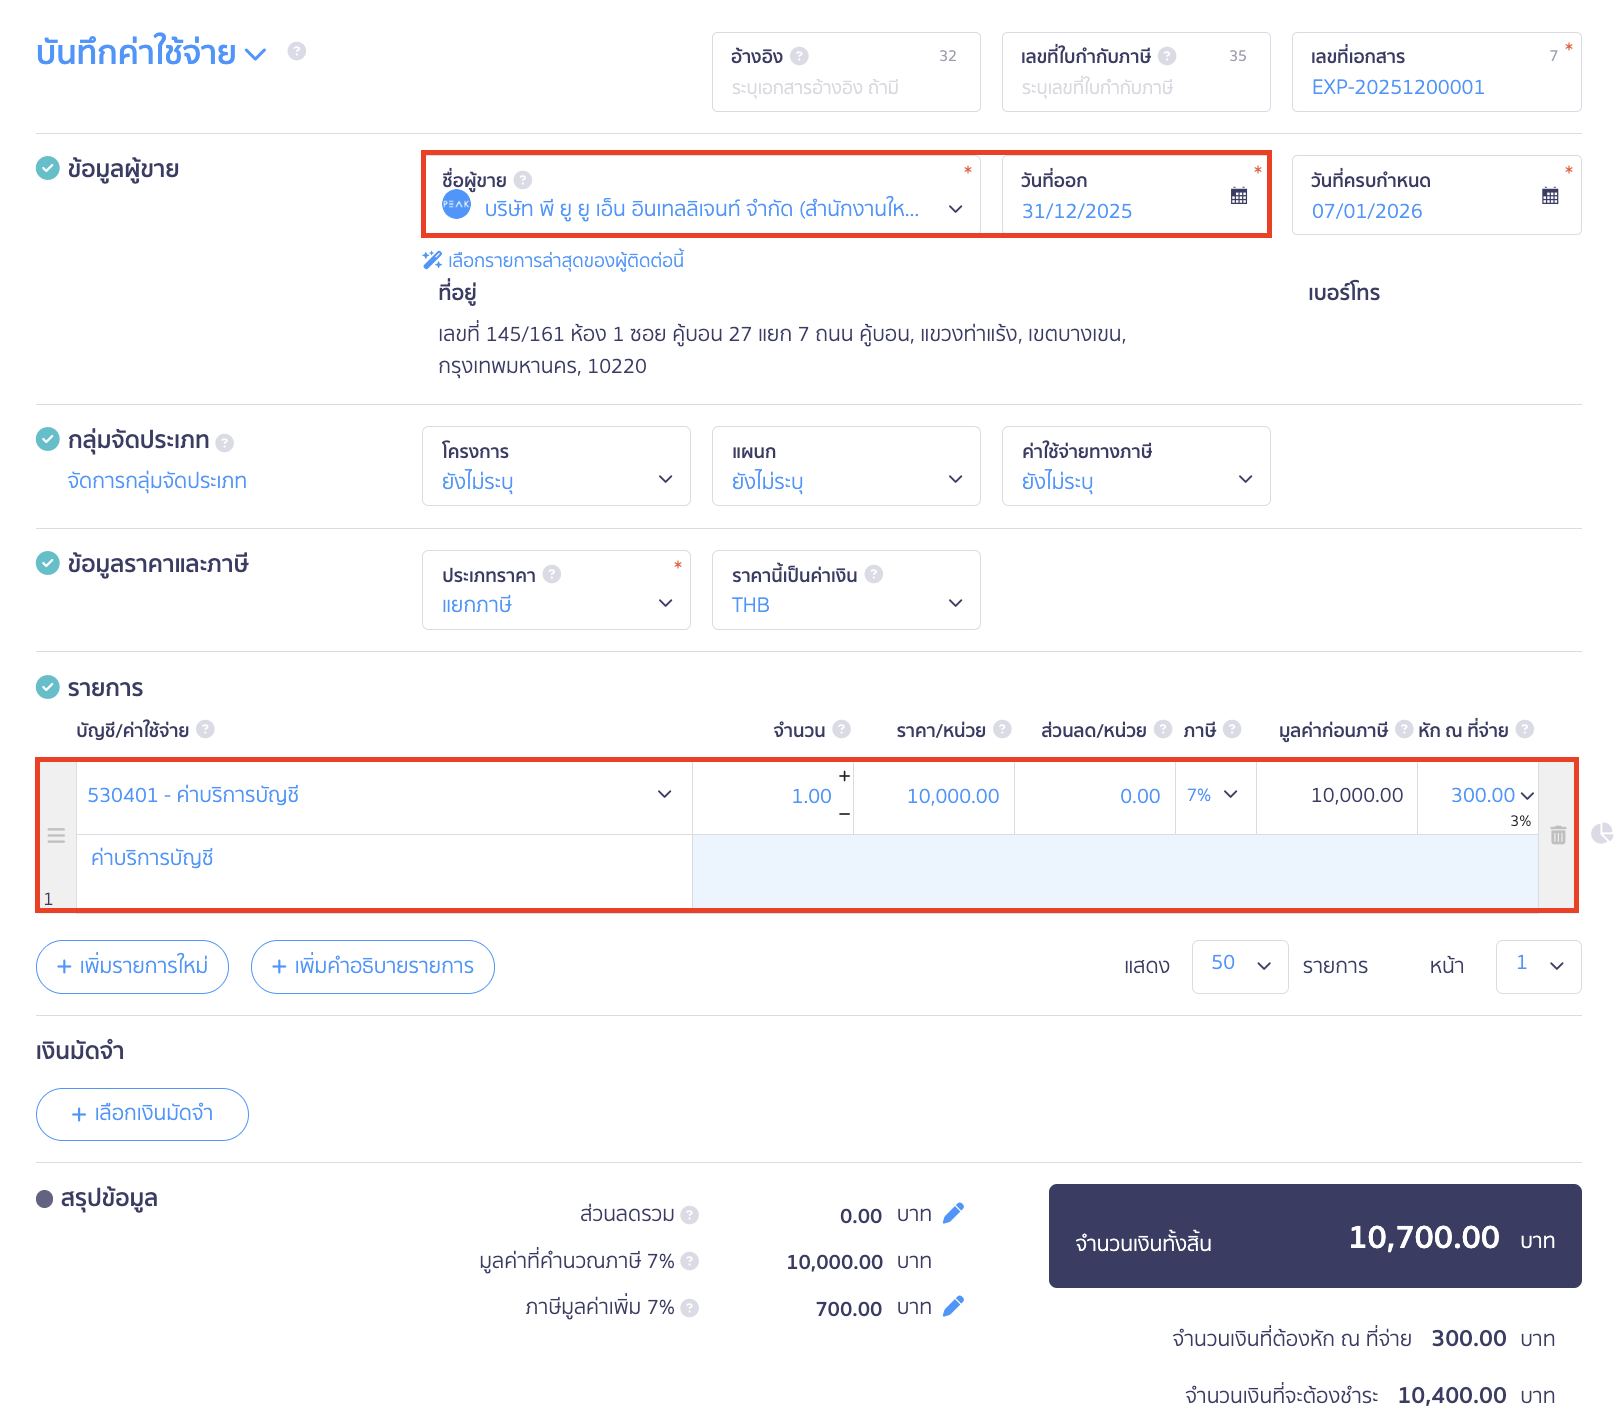This screenshot has width=1620, height=1428.
Task: Click add new item button
Action: [132, 966]
